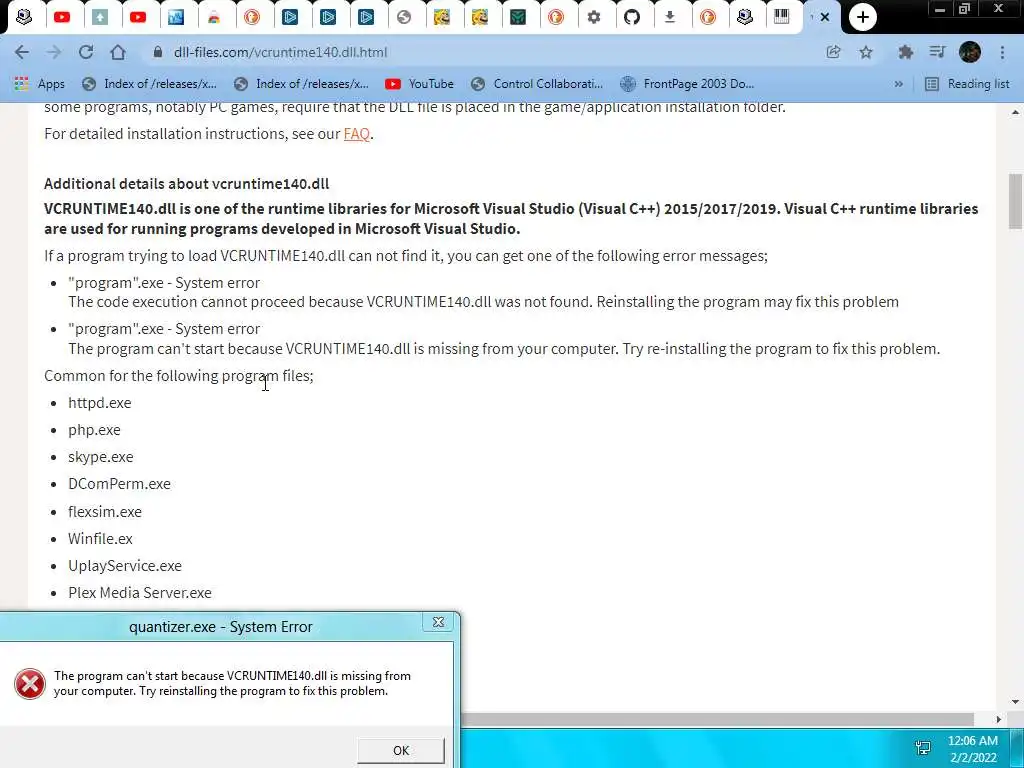Open a new tab with plus button

click(863, 17)
